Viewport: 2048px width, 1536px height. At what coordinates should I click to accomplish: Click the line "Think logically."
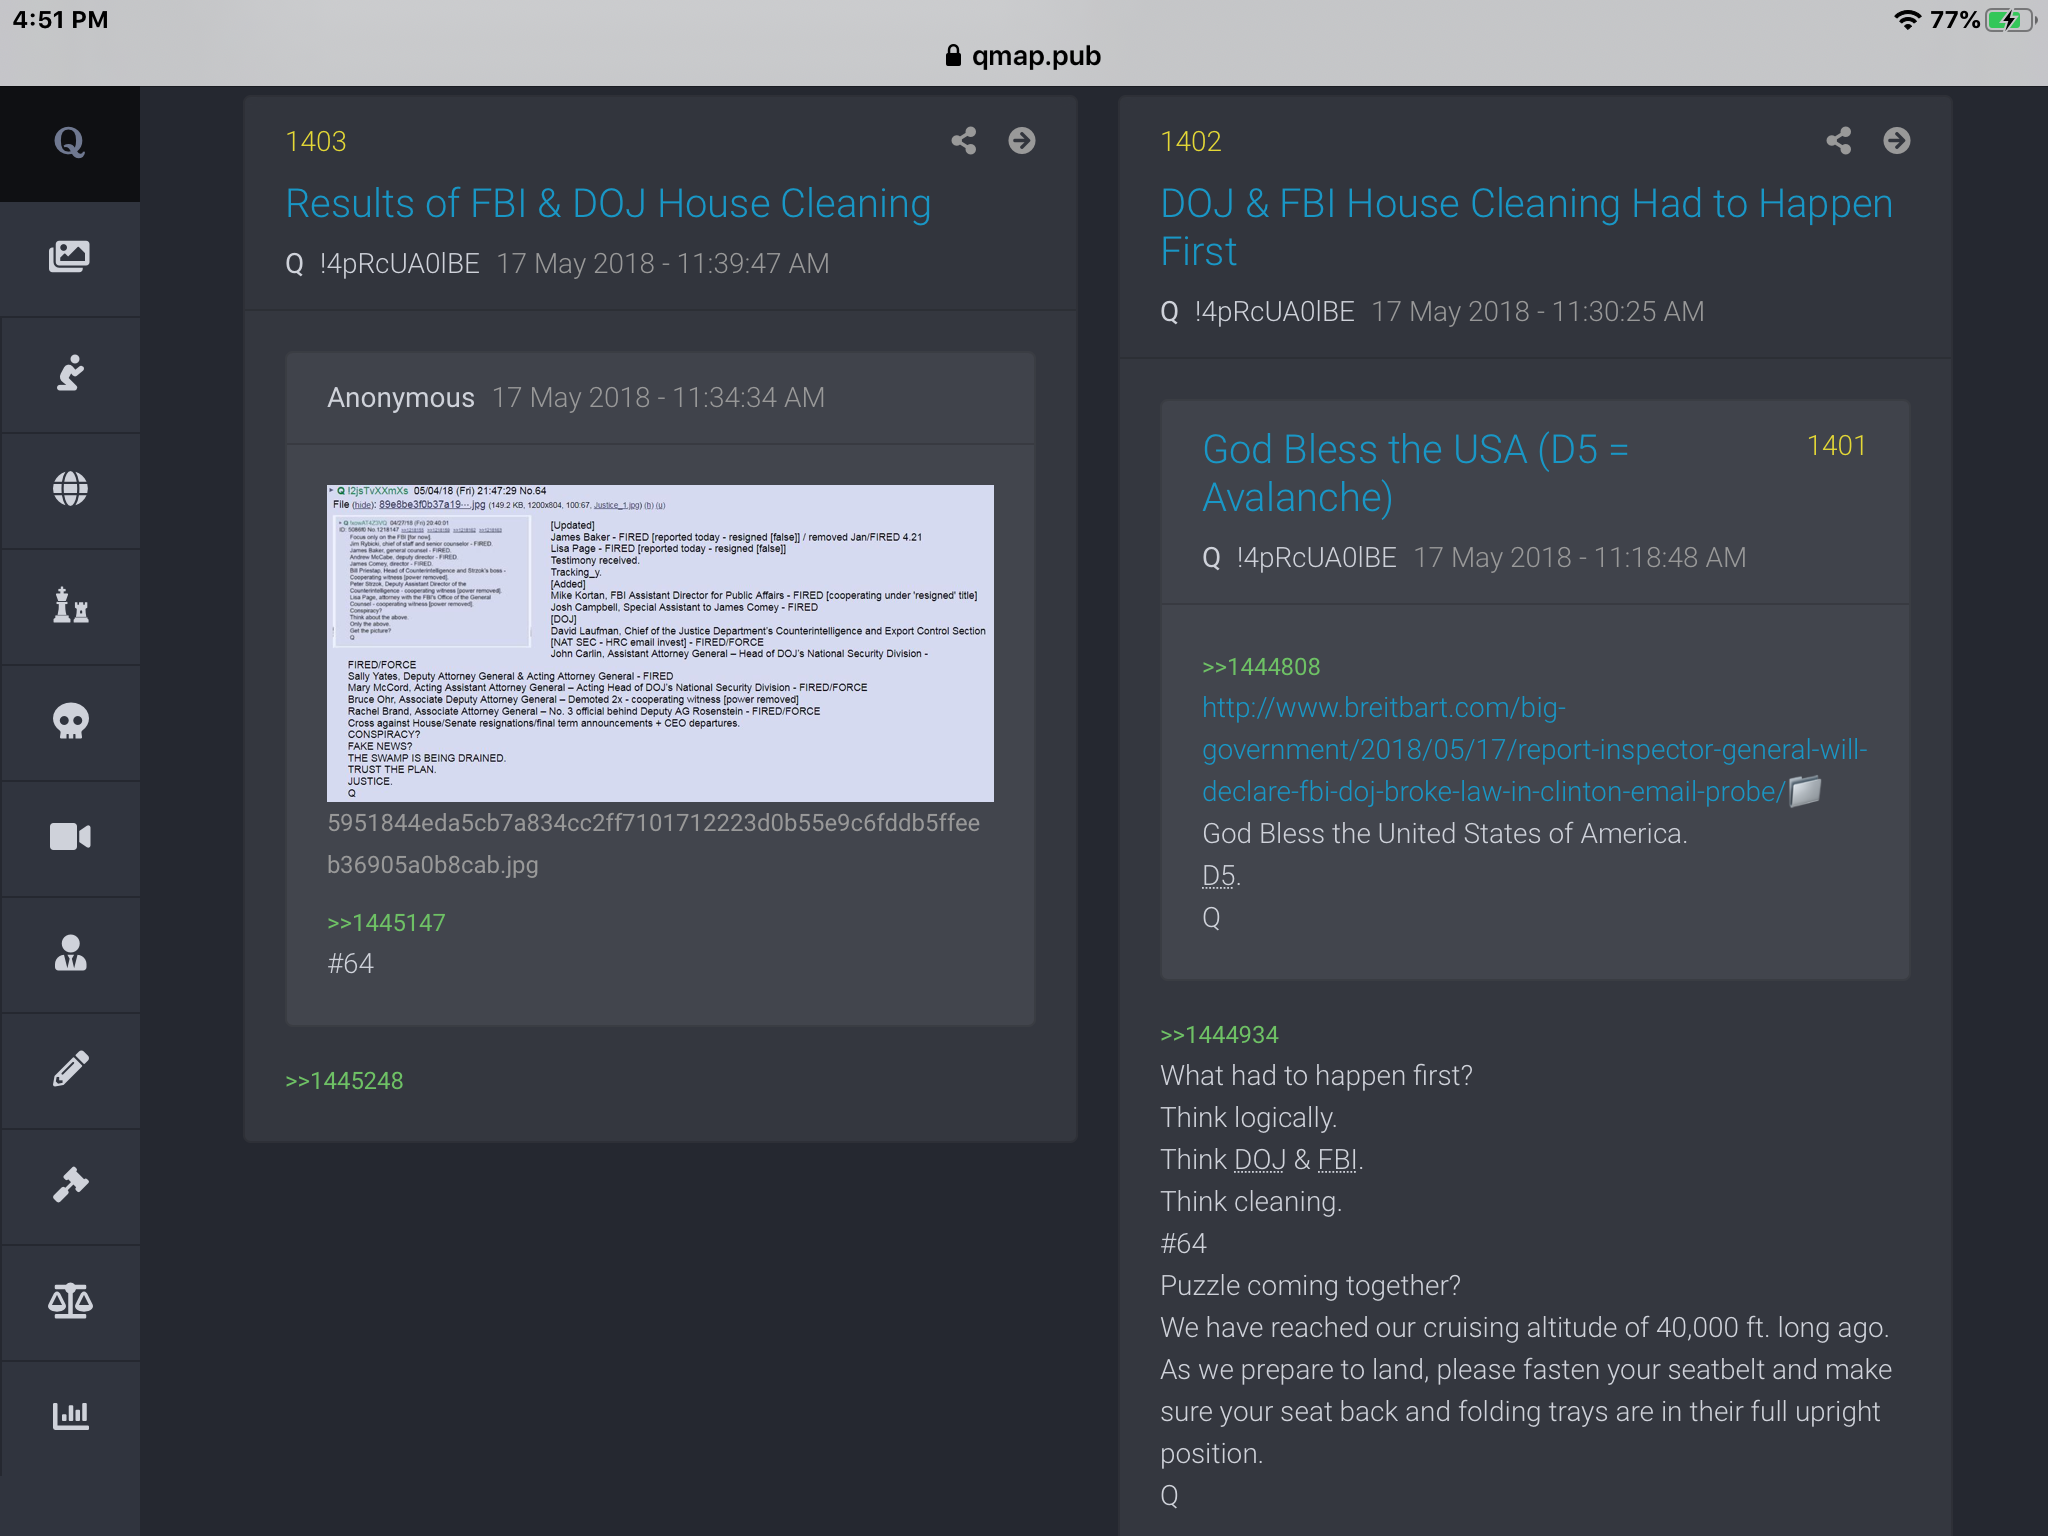[1249, 1118]
